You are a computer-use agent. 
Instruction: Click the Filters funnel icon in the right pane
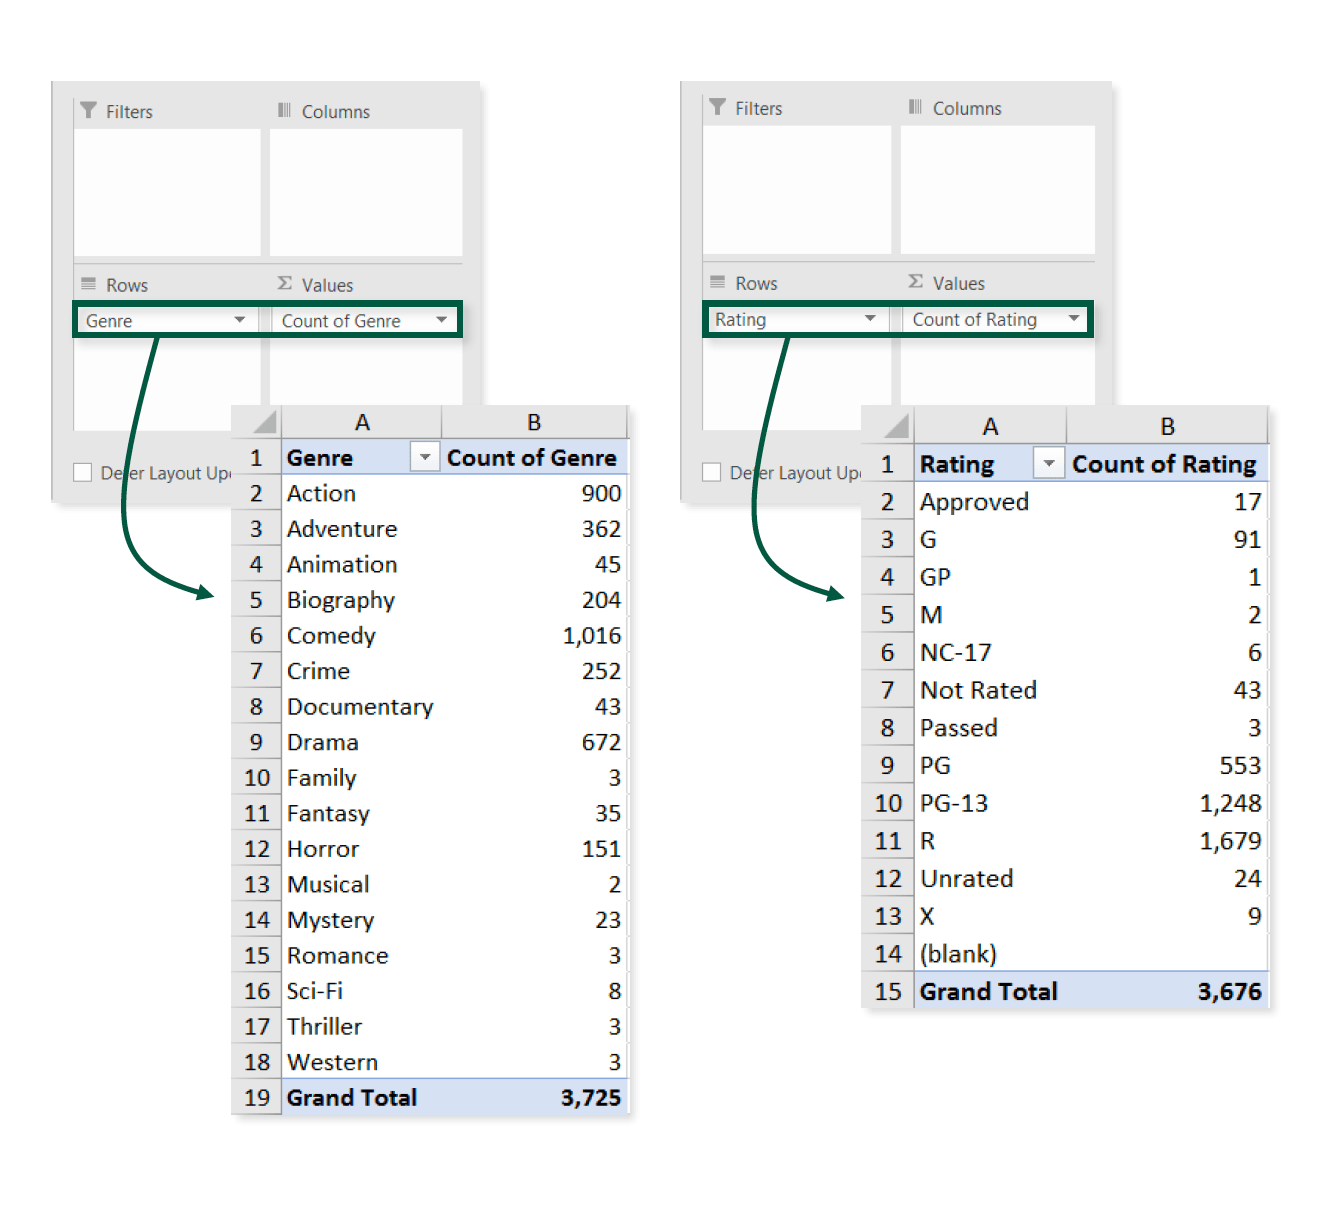coord(717,108)
